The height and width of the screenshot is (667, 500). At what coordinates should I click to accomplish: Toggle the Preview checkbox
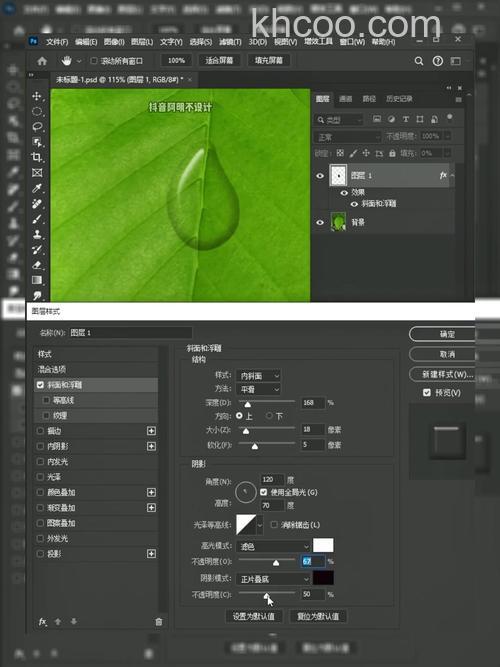point(427,392)
